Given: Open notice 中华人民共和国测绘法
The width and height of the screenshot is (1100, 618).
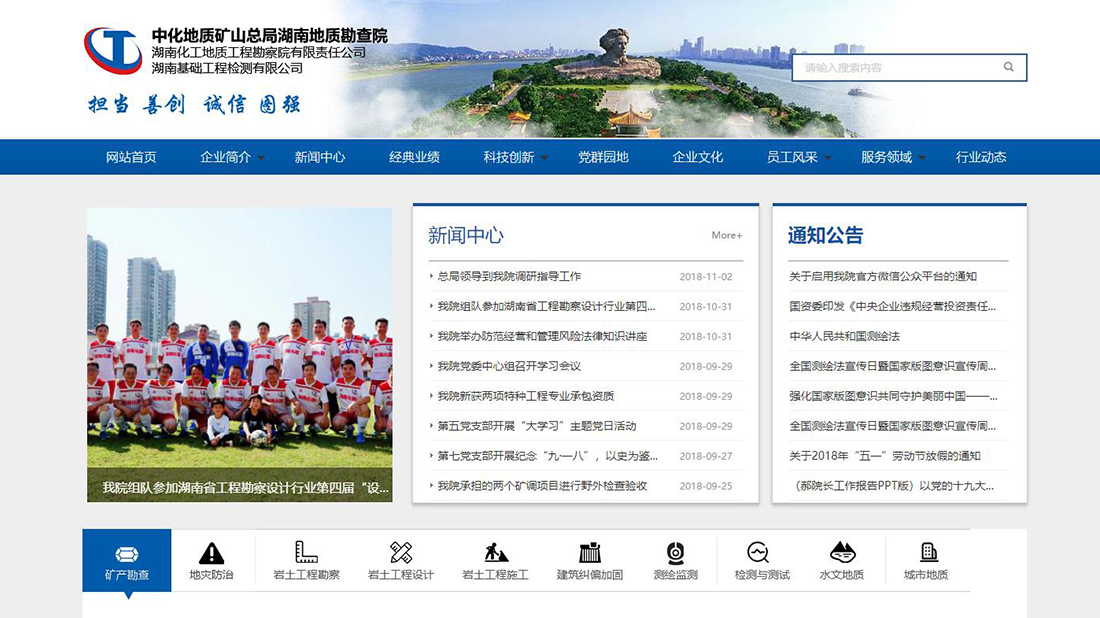Looking at the screenshot, I should pyautogui.click(x=845, y=337).
